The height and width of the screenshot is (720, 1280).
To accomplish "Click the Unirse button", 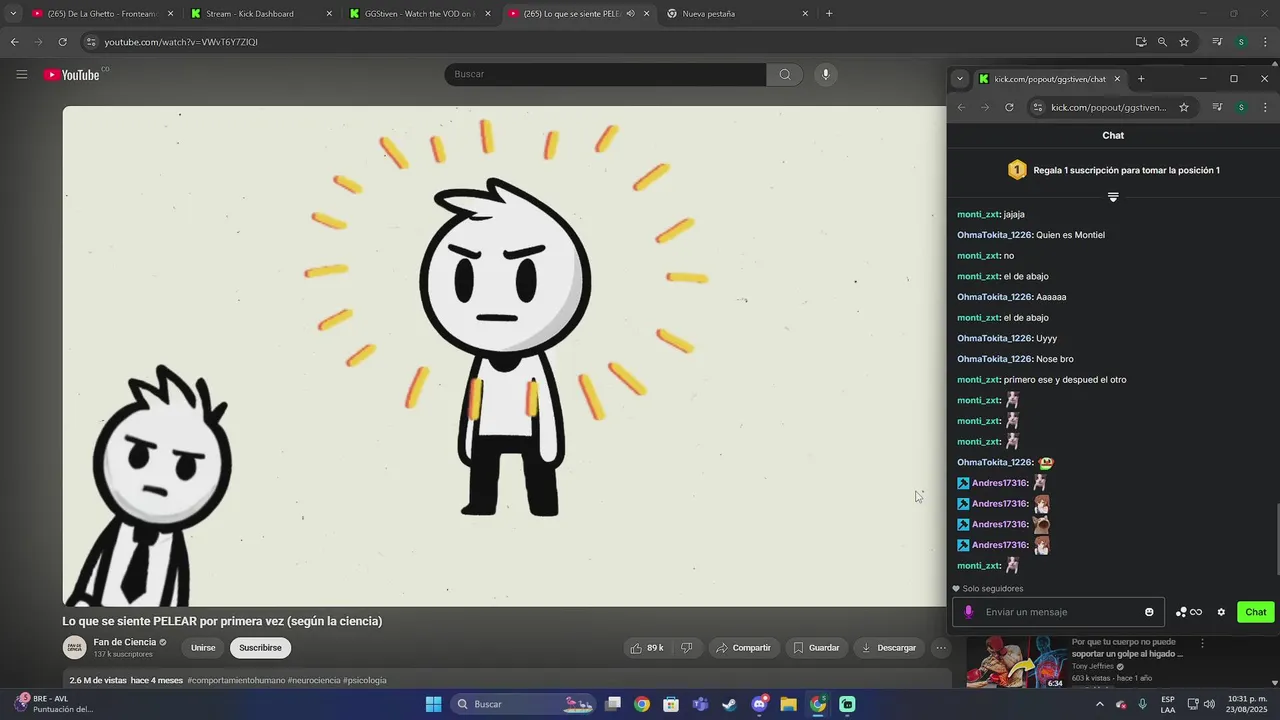I will pyautogui.click(x=203, y=648).
